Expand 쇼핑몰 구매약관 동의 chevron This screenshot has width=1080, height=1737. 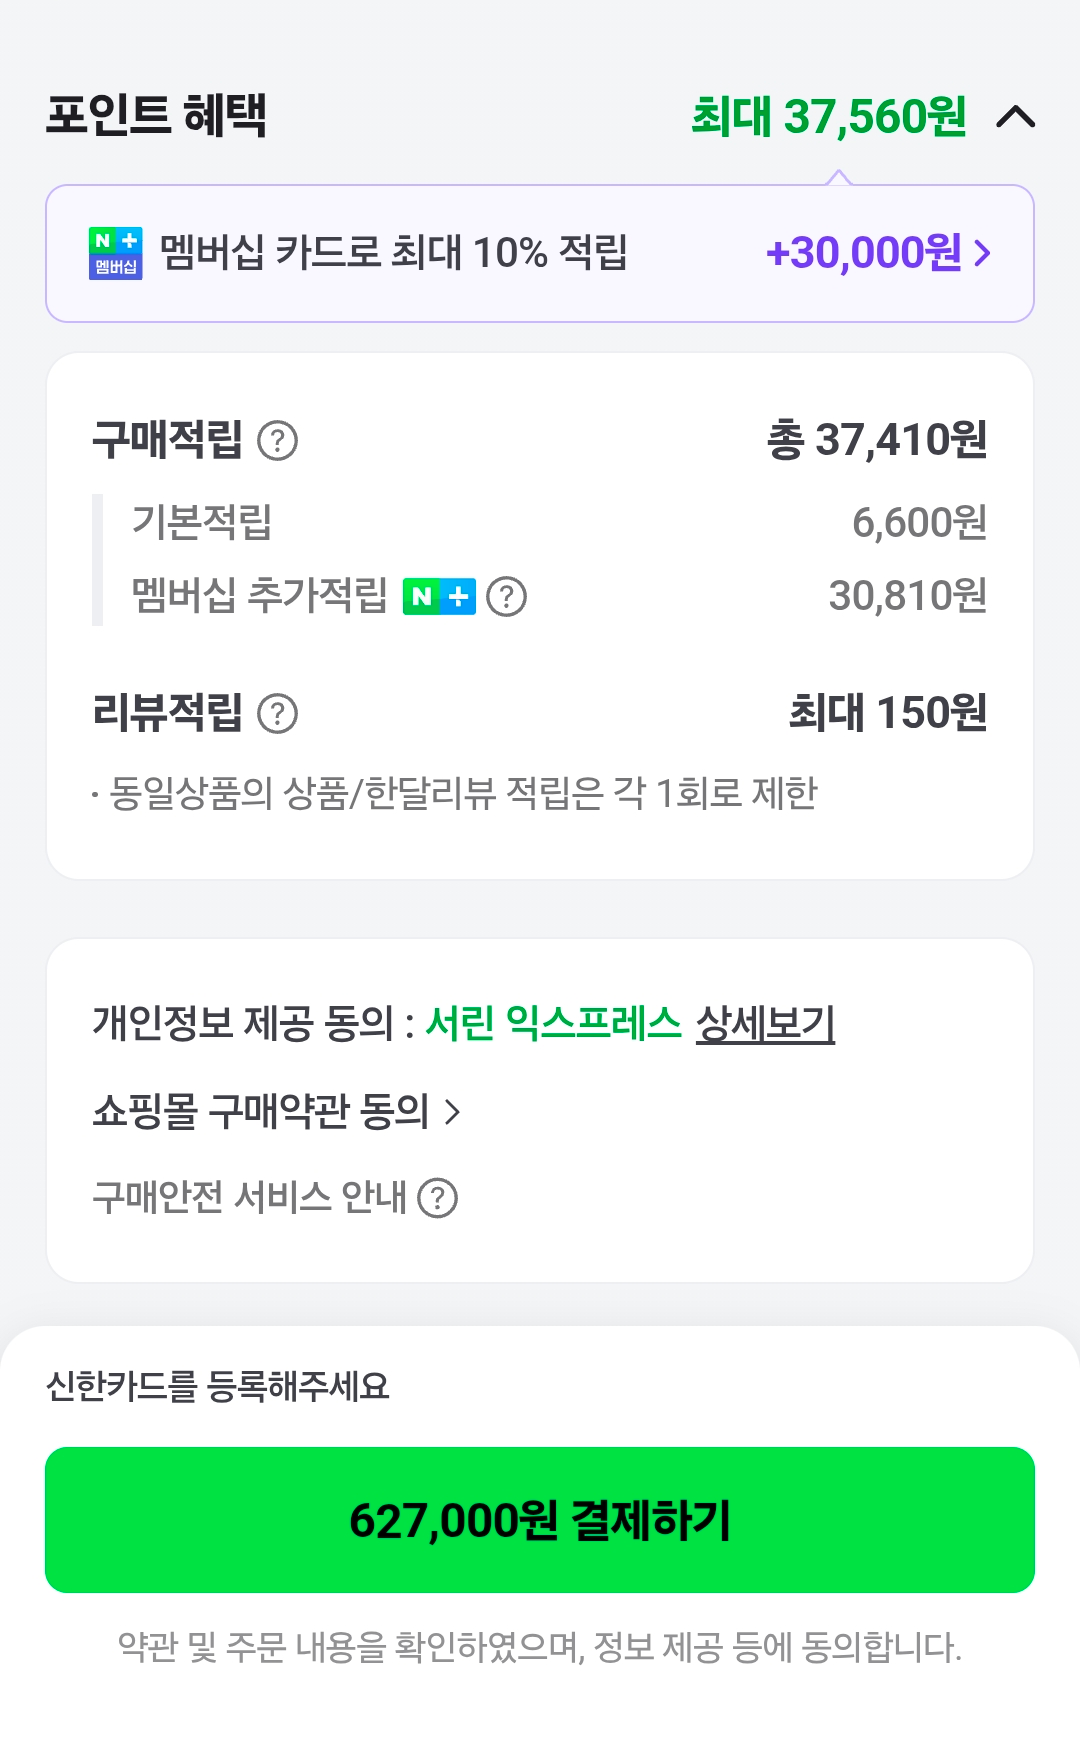(x=452, y=1112)
